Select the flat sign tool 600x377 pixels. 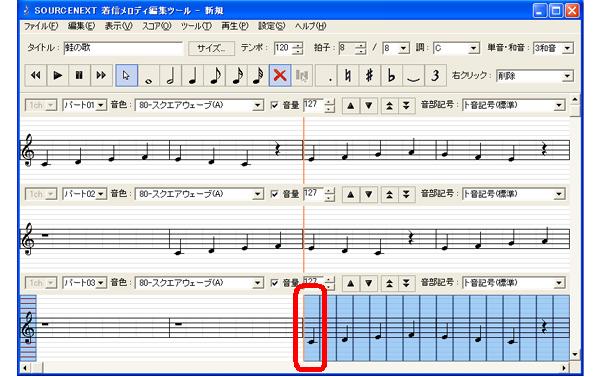pos(391,75)
